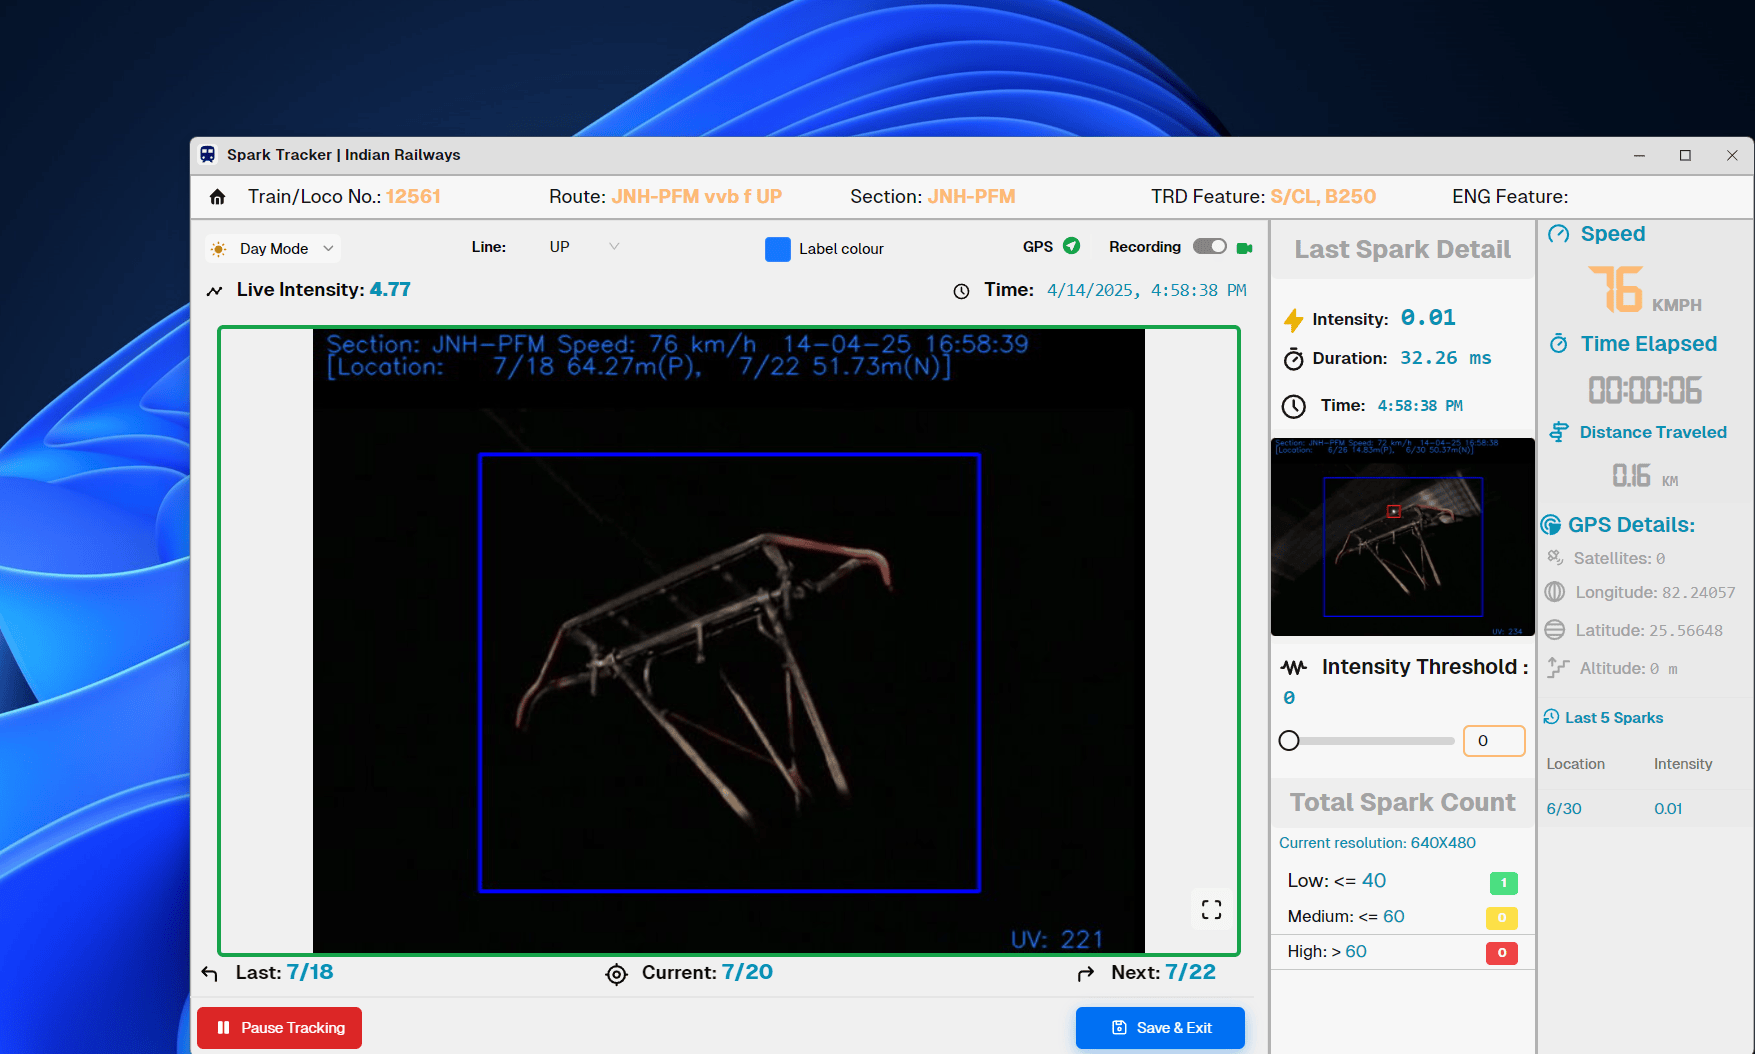The image size is (1755, 1054).
Task: Expand the Line UP dropdown
Action: pos(584,247)
